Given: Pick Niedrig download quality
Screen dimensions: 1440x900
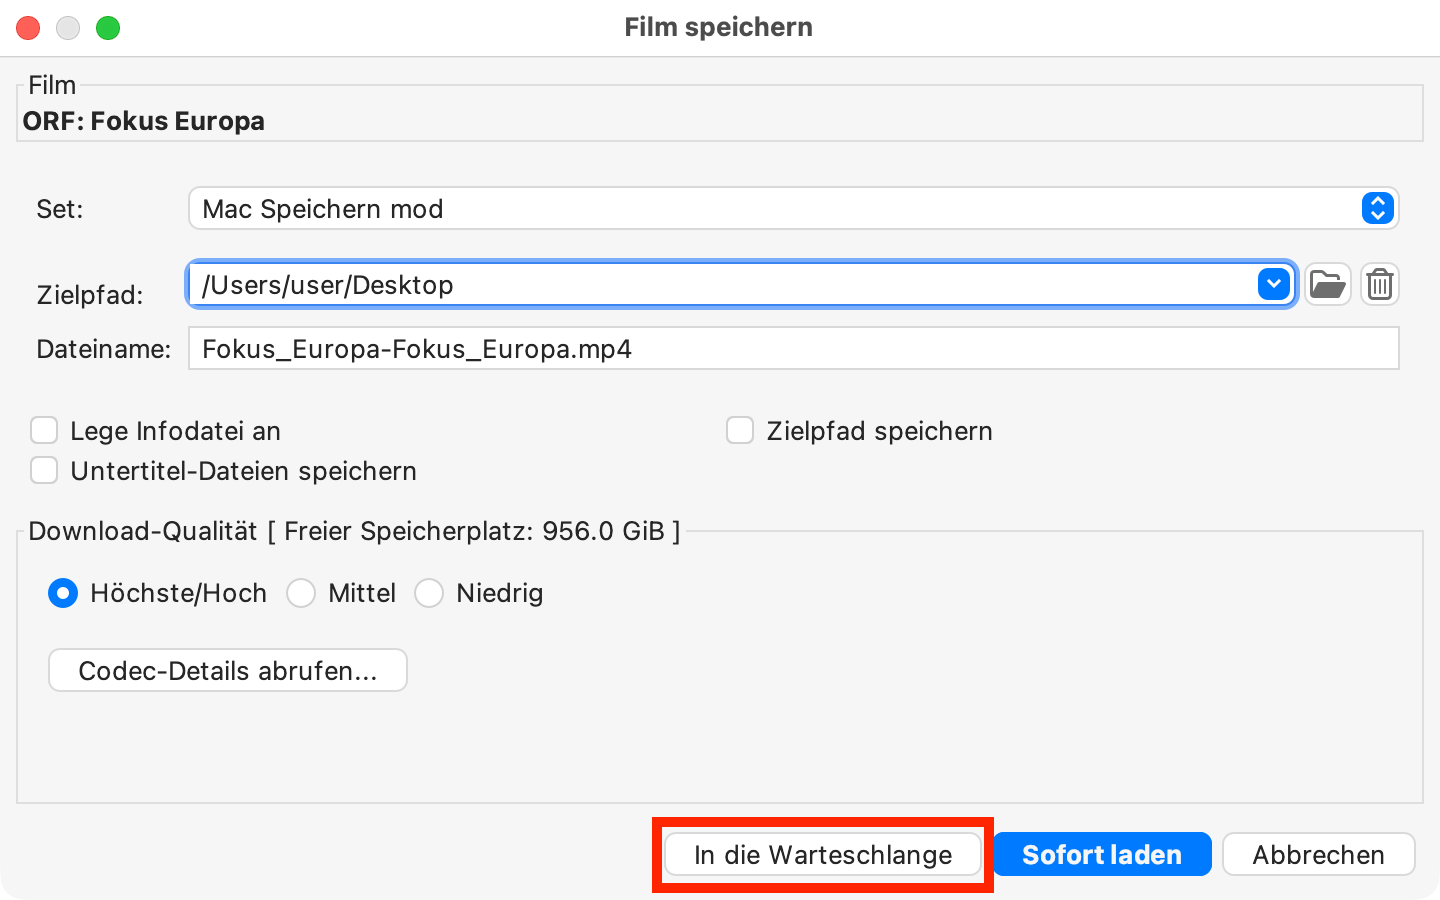Looking at the screenshot, I should tap(429, 593).
